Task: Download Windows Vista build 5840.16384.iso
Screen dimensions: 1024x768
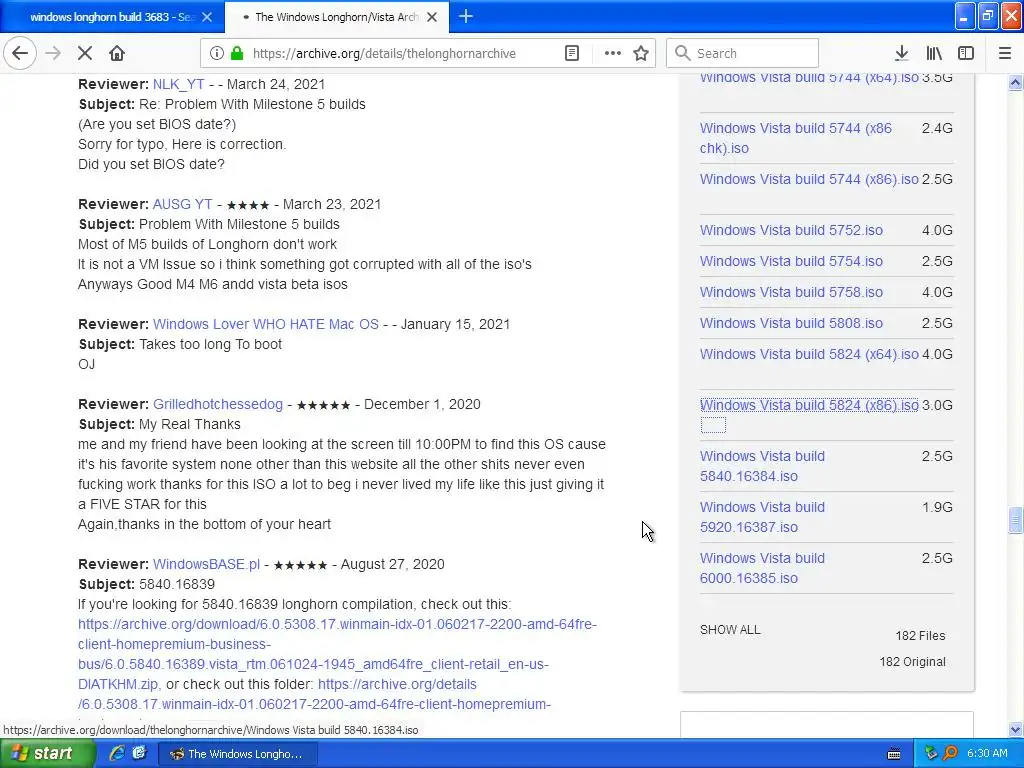Action: tap(762, 466)
